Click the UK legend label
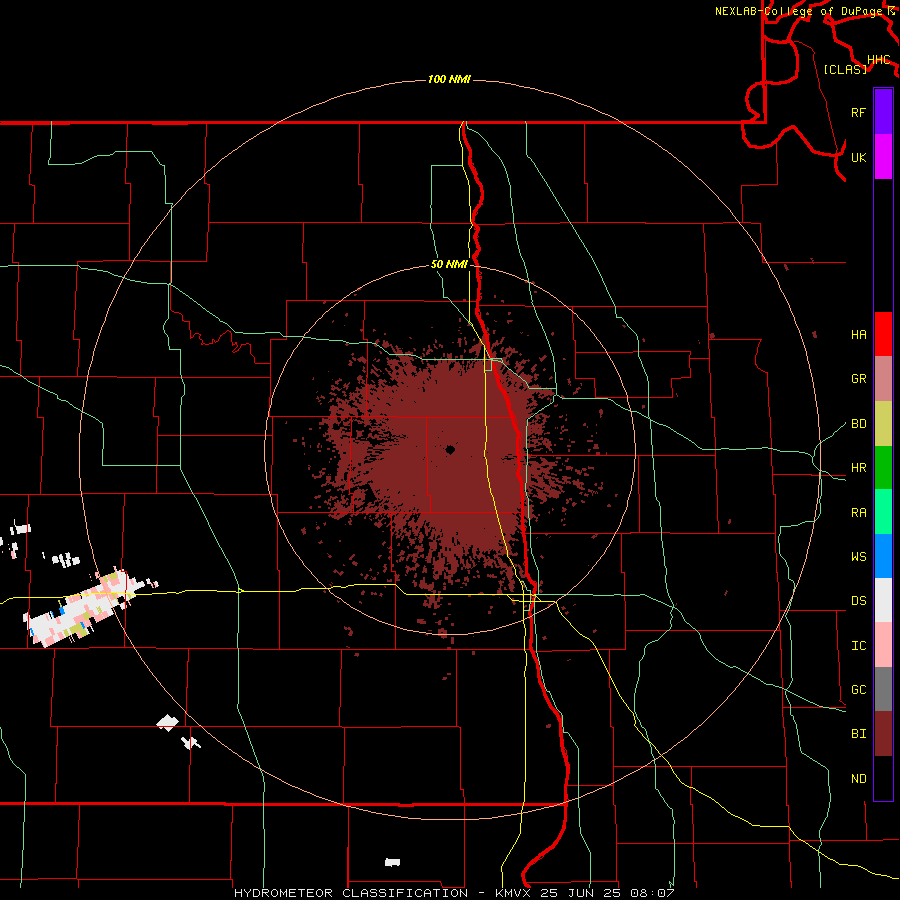 pos(858,157)
